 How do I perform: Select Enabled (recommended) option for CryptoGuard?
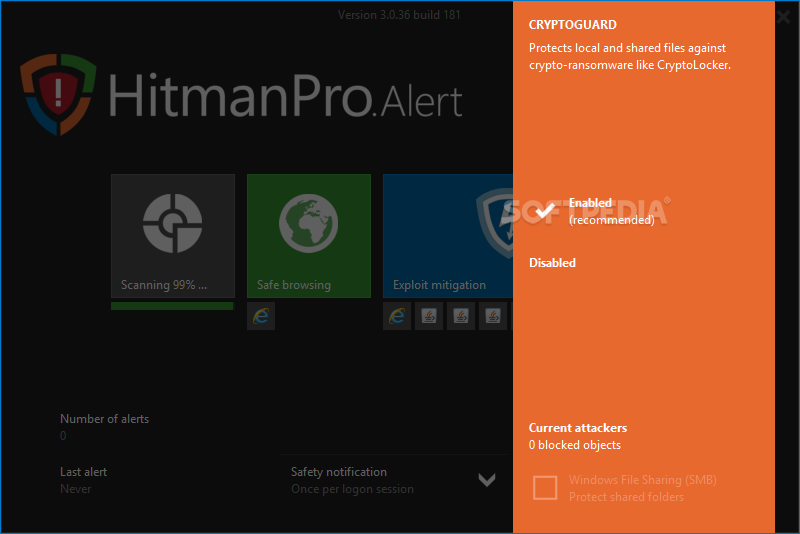coord(594,211)
